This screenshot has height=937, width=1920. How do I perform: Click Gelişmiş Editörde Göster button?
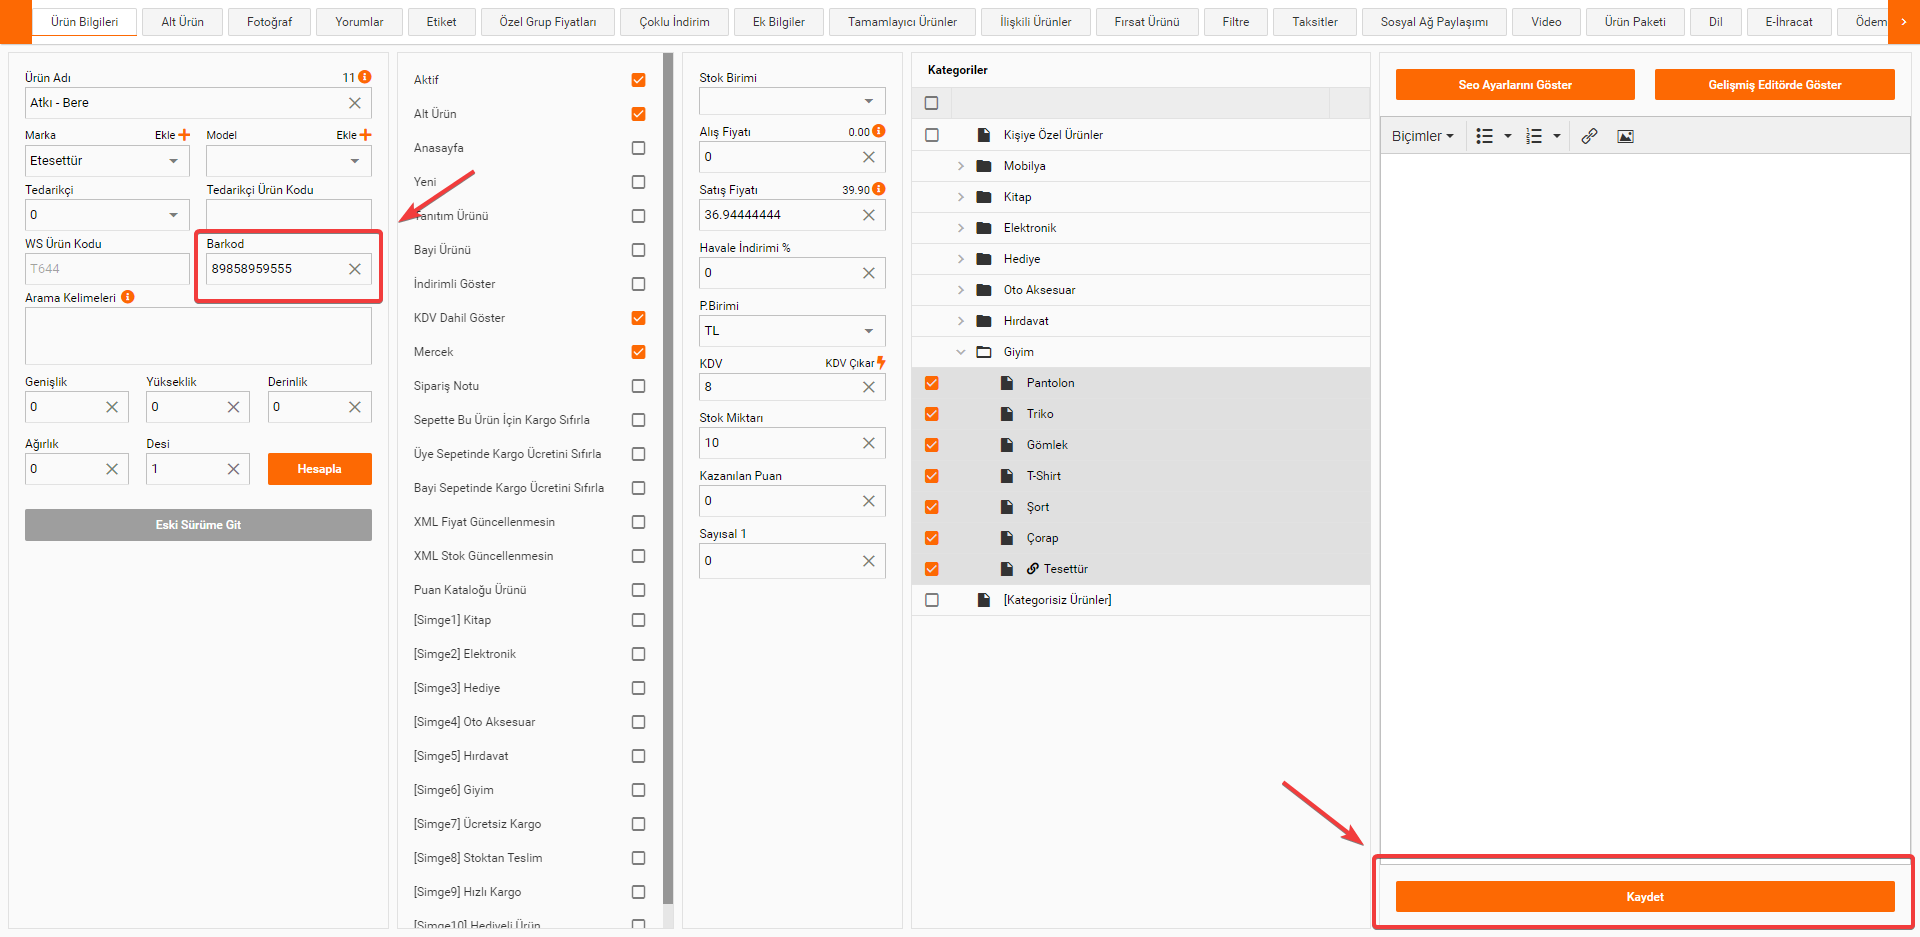(1775, 85)
